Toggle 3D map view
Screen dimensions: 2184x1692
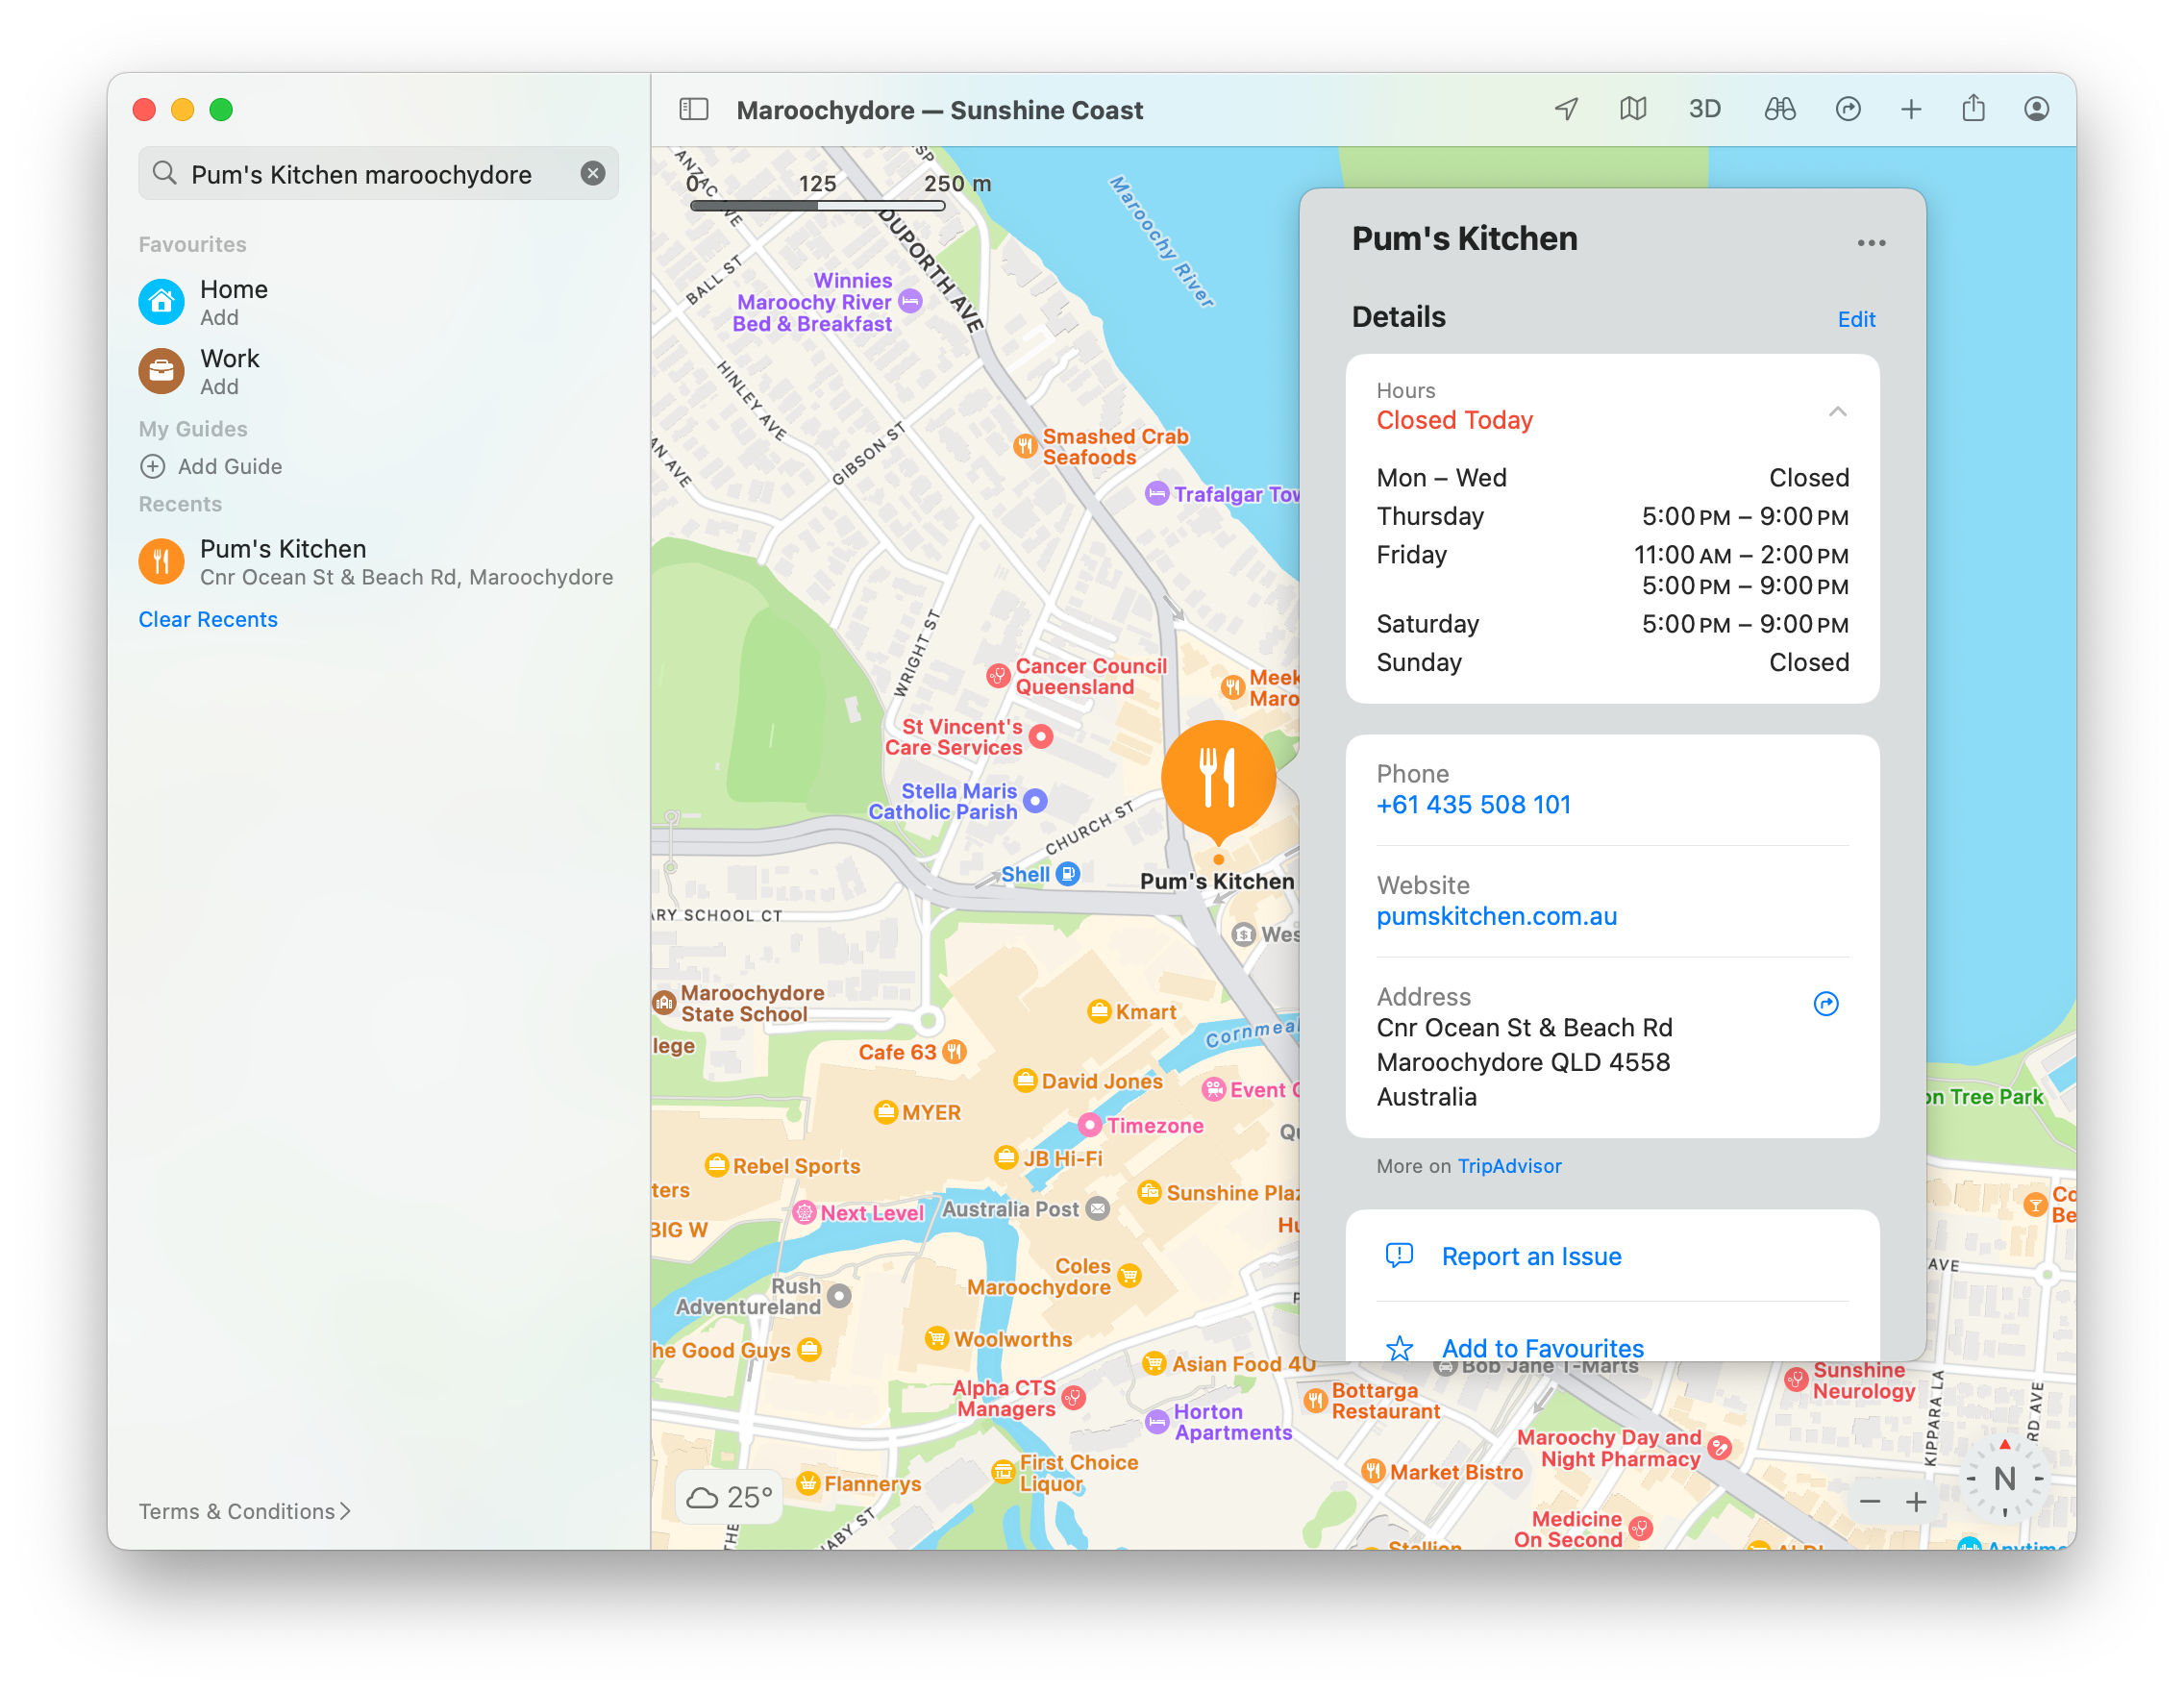coord(1704,109)
